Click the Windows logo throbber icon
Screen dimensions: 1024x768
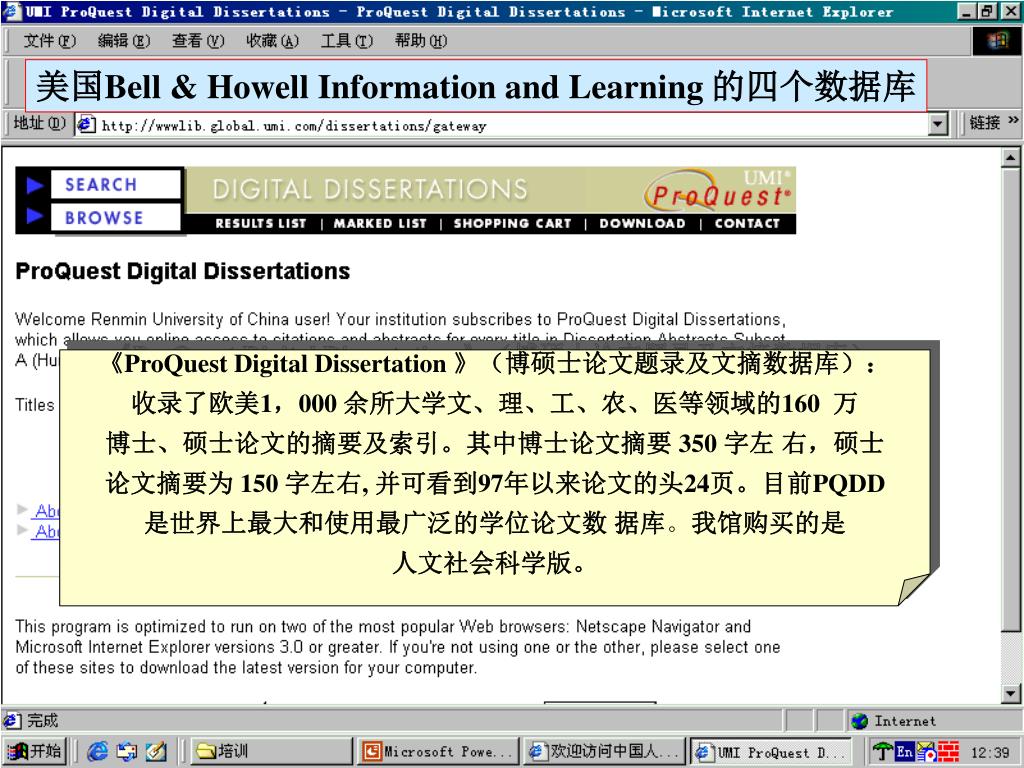coord(997,41)
